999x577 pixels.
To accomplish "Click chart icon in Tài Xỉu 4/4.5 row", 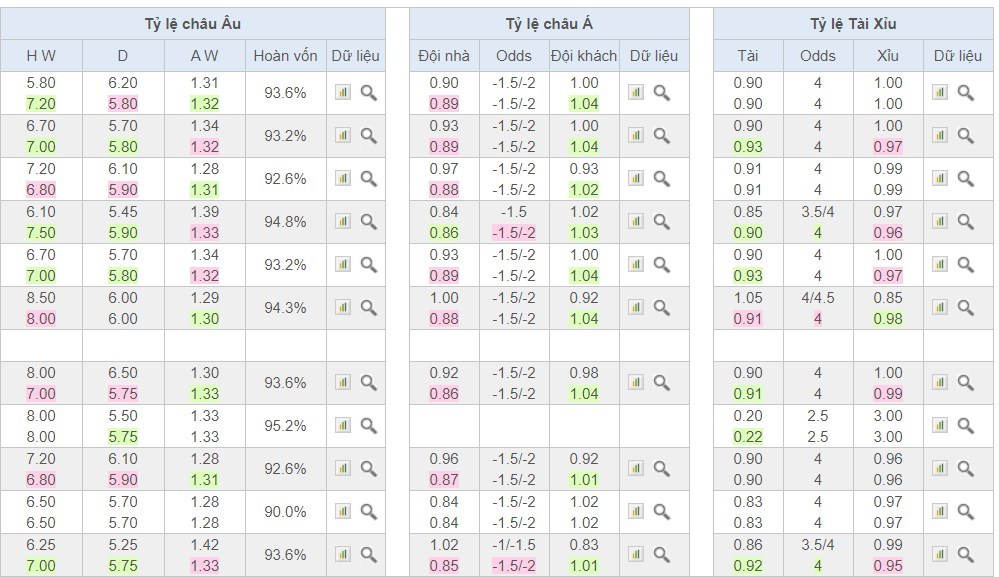I will click(939, 308).
